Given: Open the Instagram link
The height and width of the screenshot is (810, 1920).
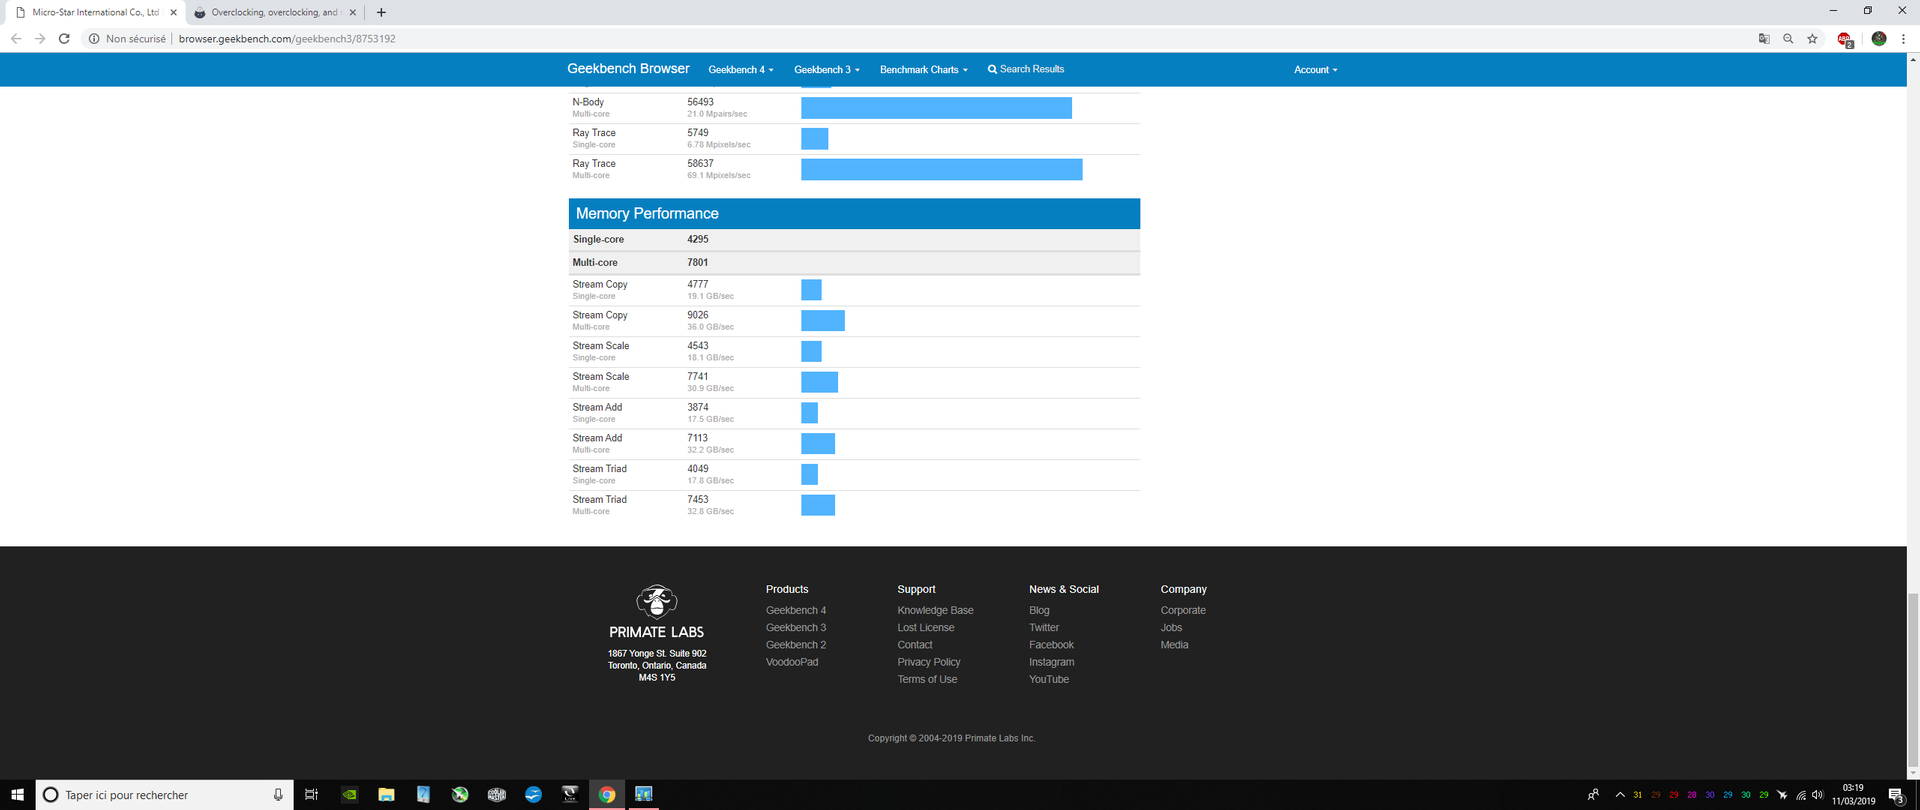Looking at the screenshot, I should (x=1052, y=662).
